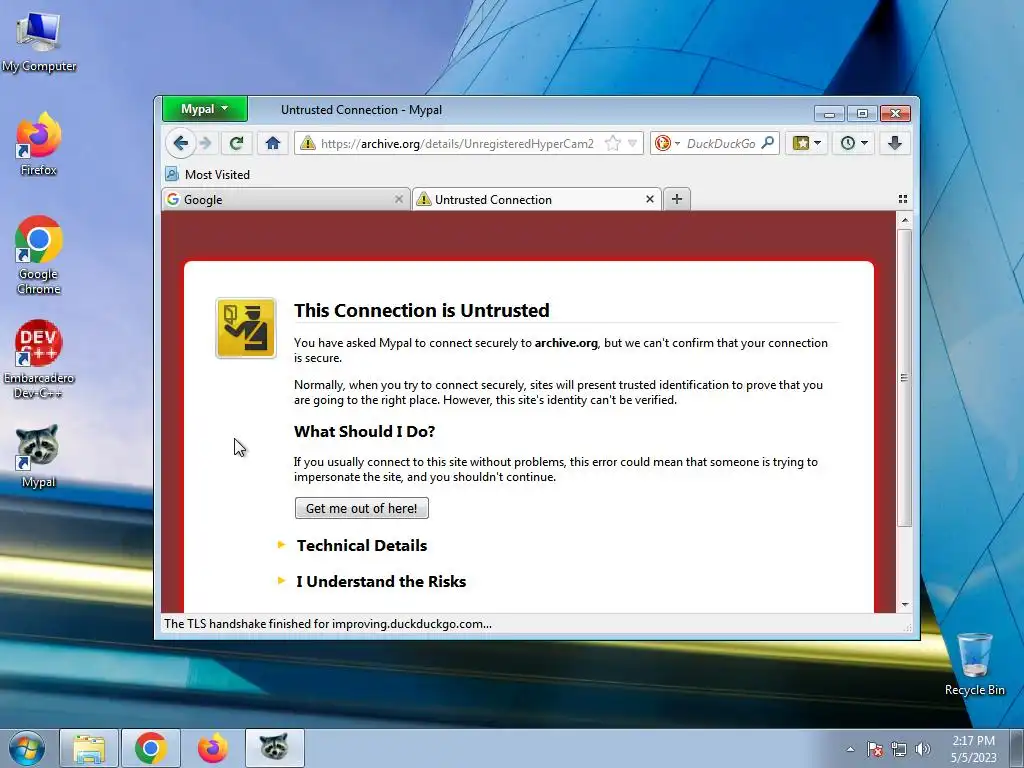Click the police officer warning image
This screenshot has height=768, width=1024.
tap(246, 328)
